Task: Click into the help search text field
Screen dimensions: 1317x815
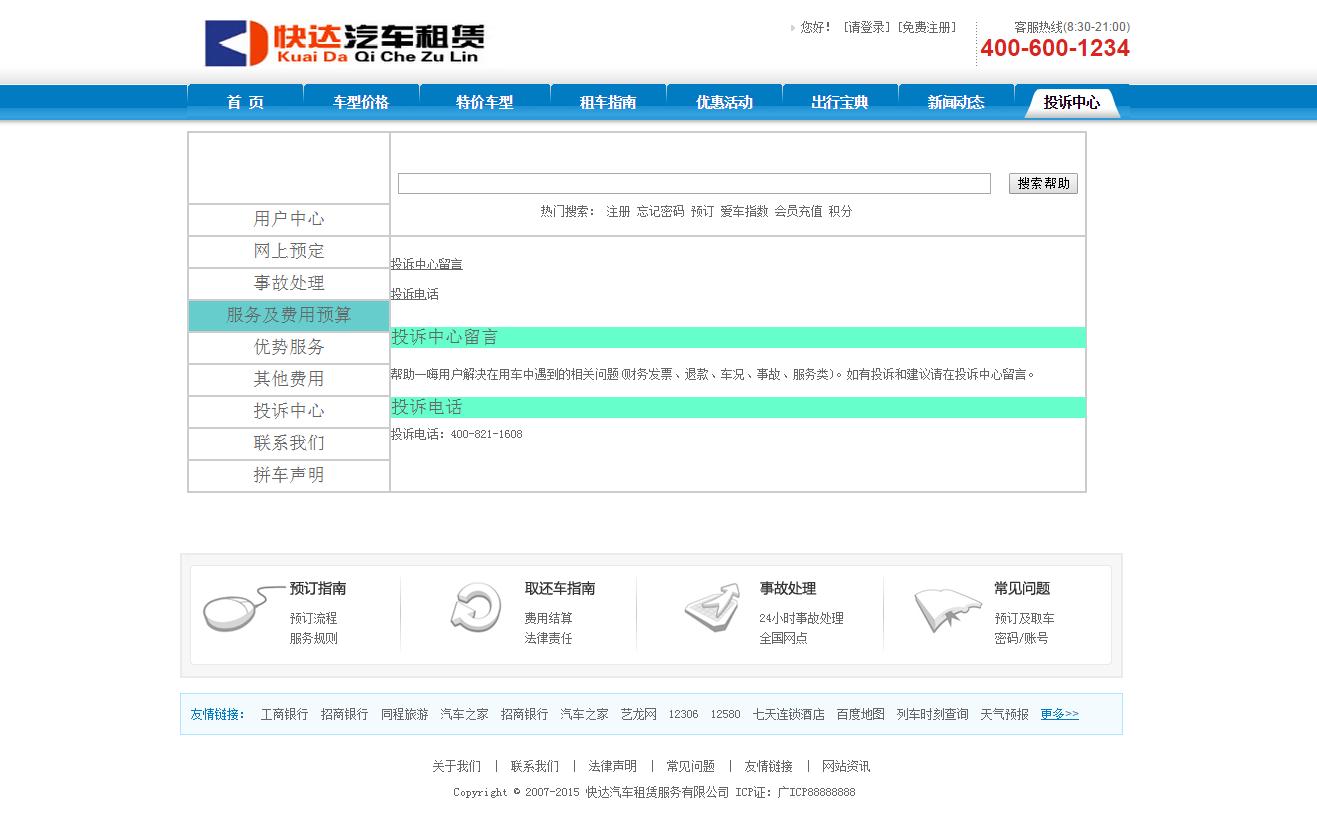Action: [694, 184]
